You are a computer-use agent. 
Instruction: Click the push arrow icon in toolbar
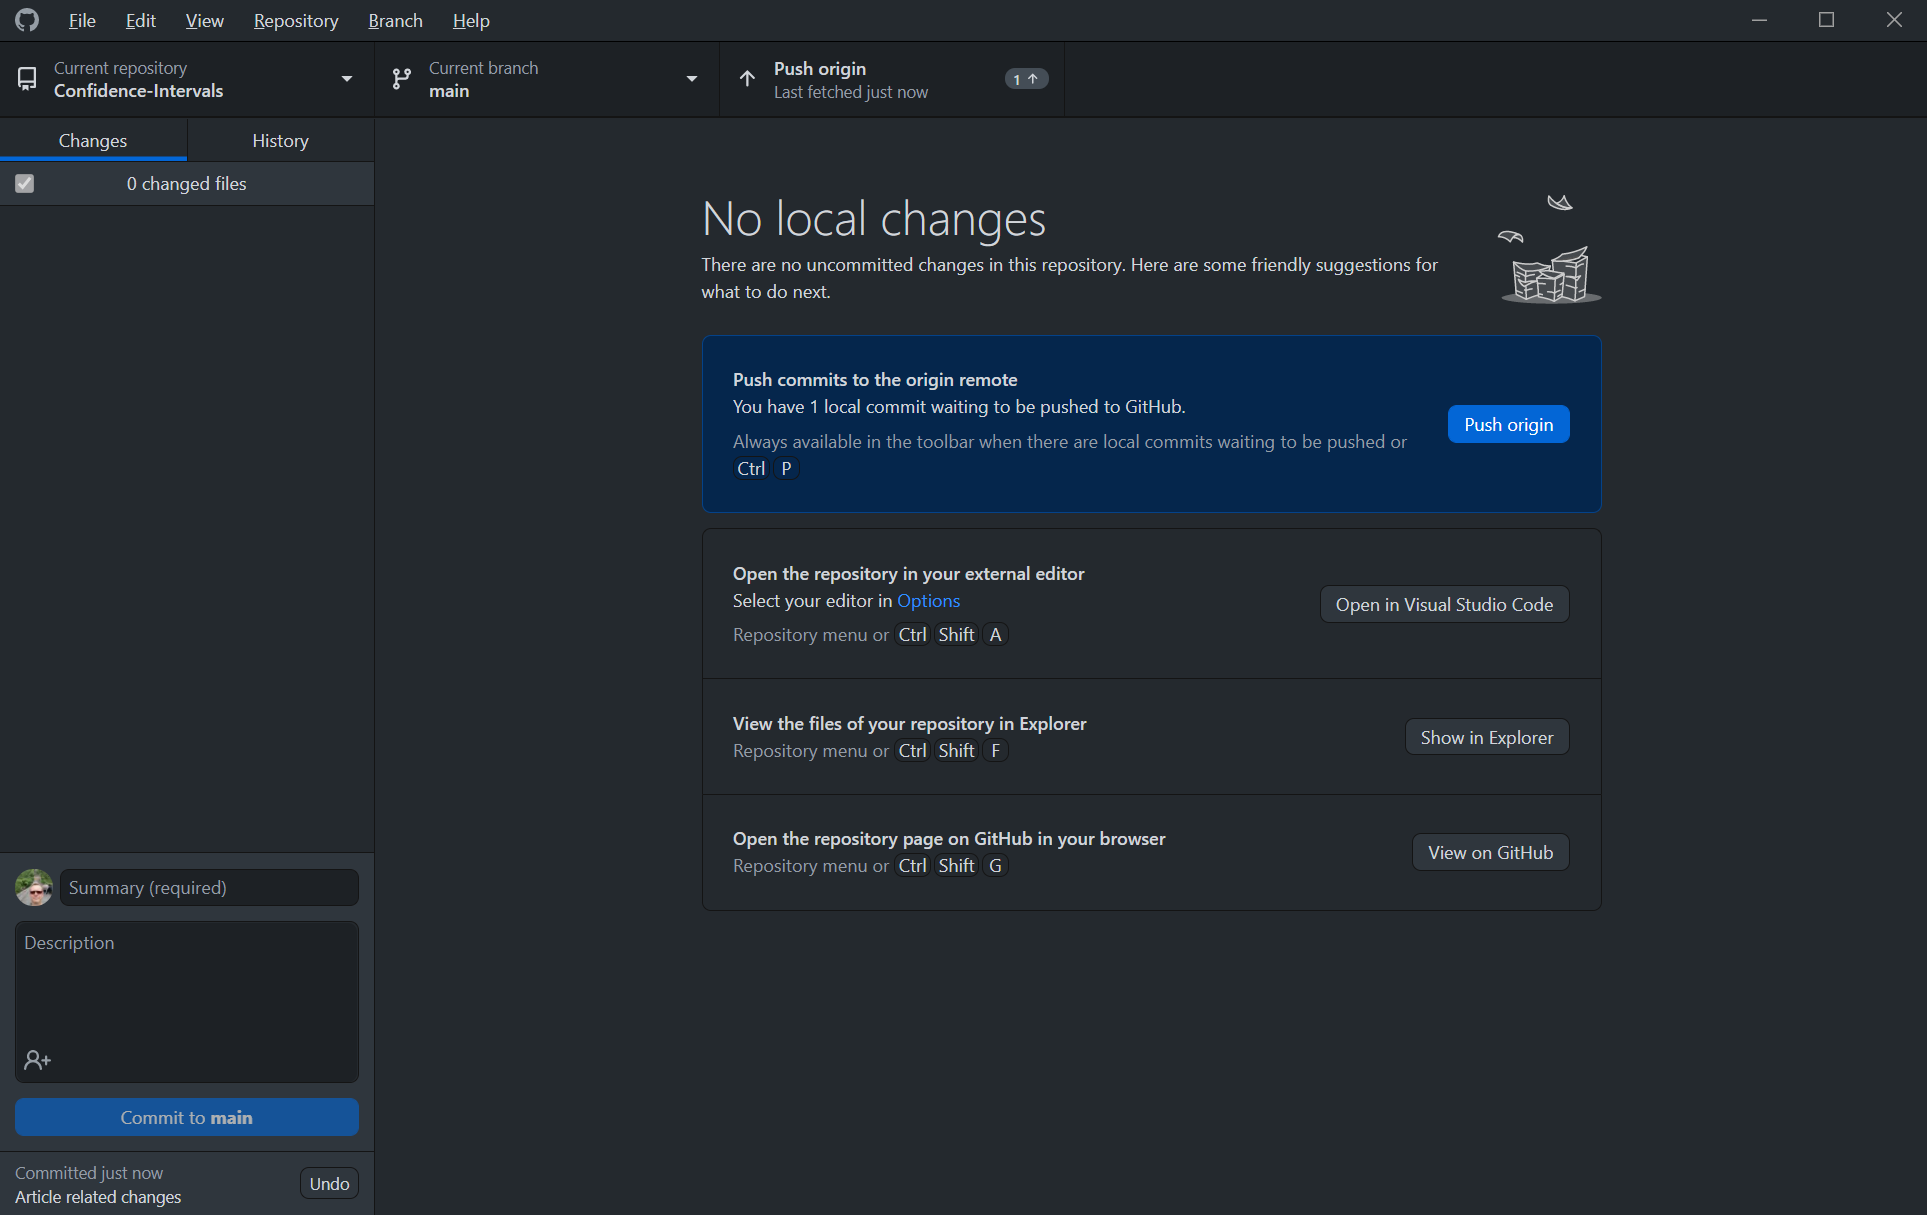747,79
